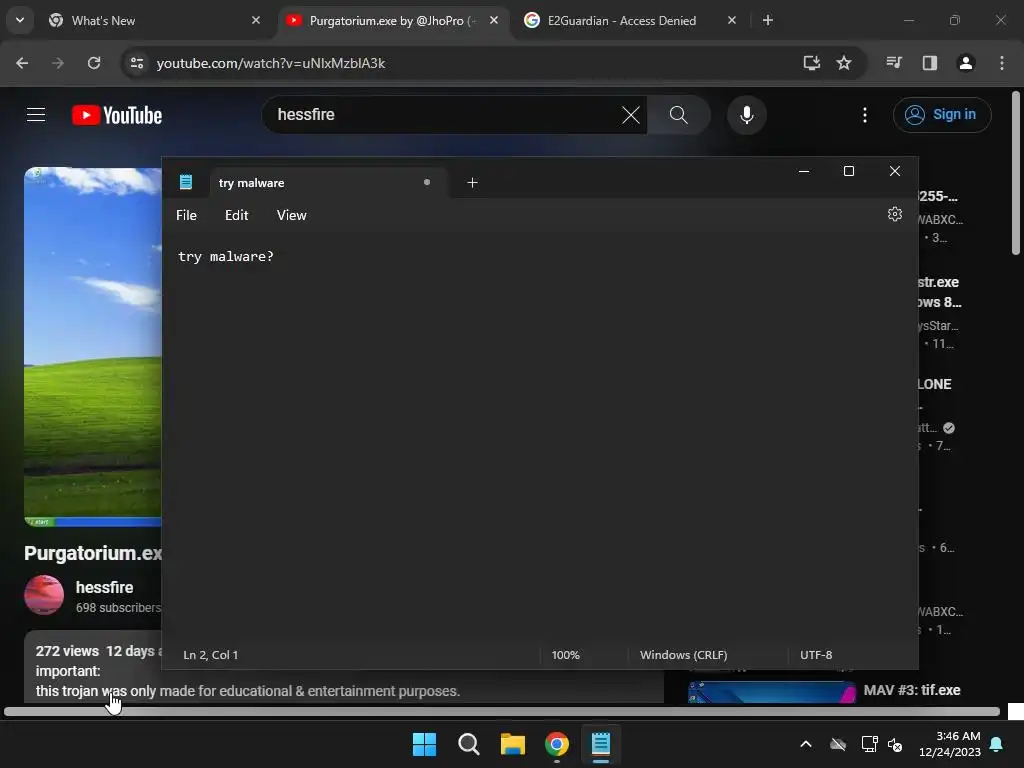
Task: Open Notepad settings gear
Action: pos(895,214)
